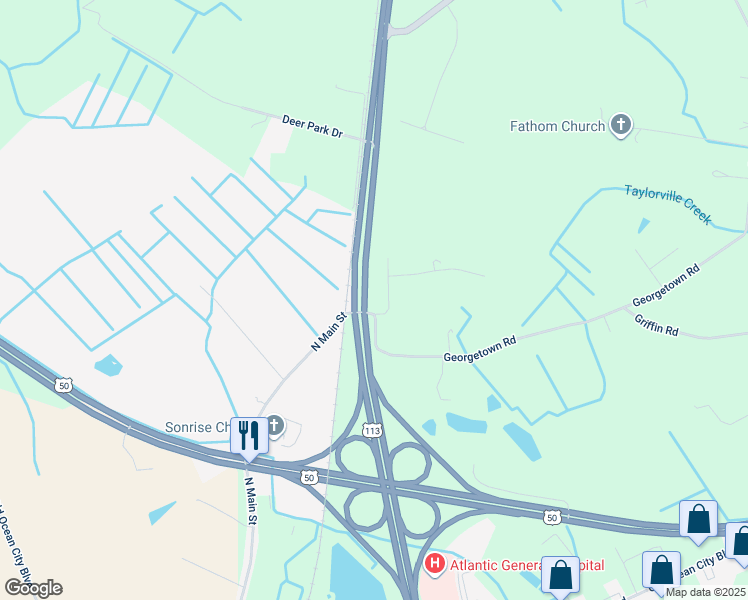
Task: Open the Atlantic General Hospital H marker
Action: point(435,564)
